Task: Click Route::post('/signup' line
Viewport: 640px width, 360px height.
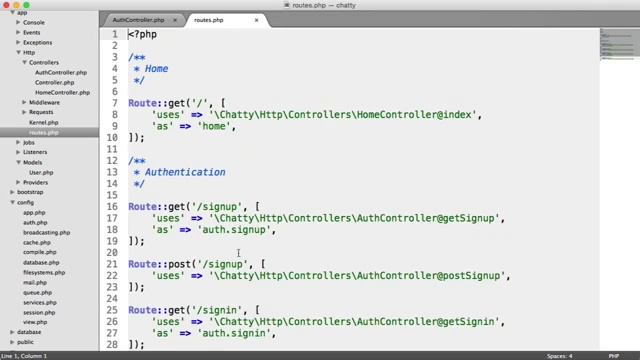Action: (197, 264)
